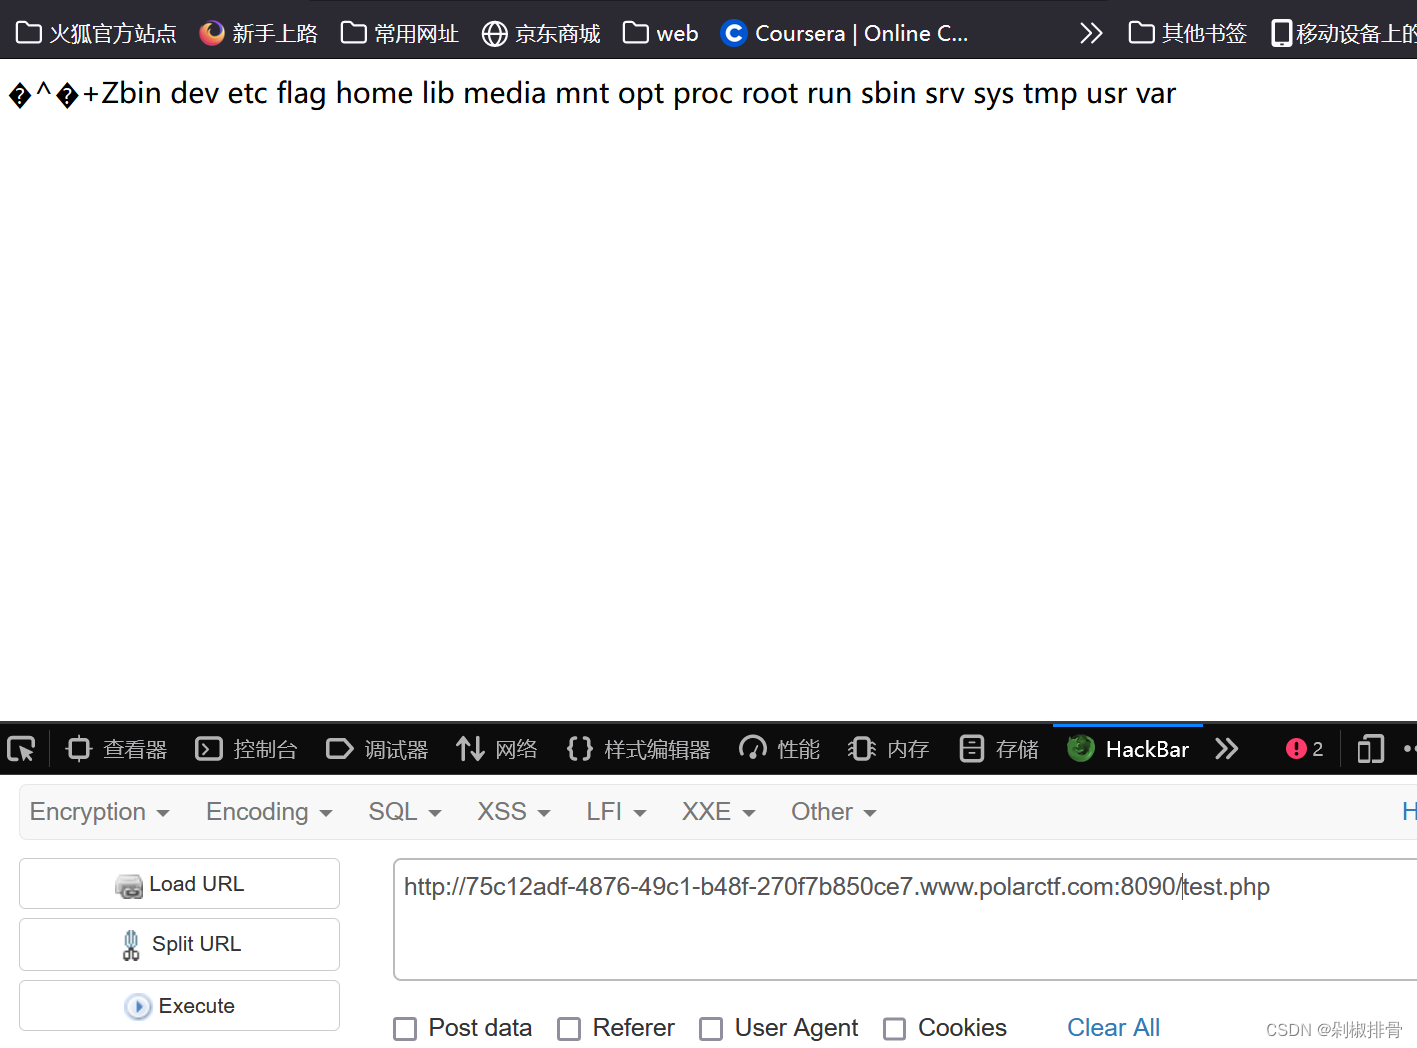
Task: Click the Clear All link
Action: [1113, 1027]
